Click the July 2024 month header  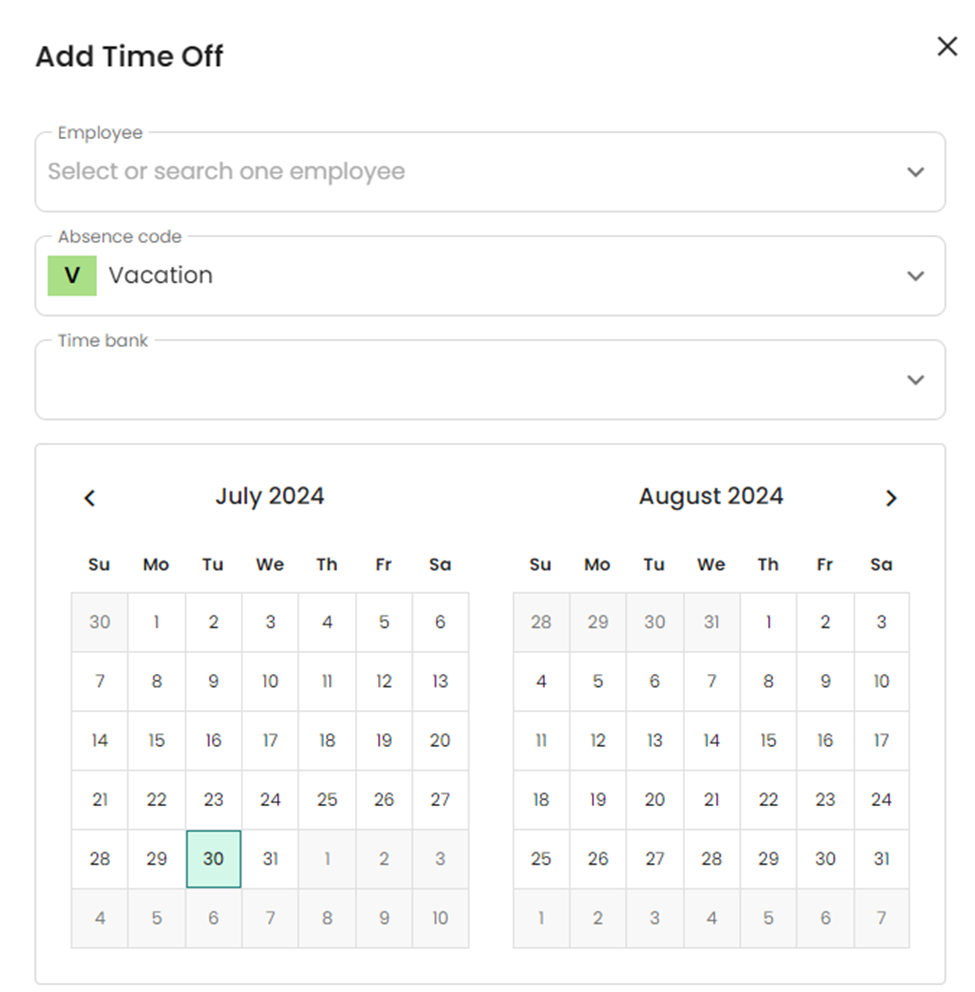(x=270, y=496)
